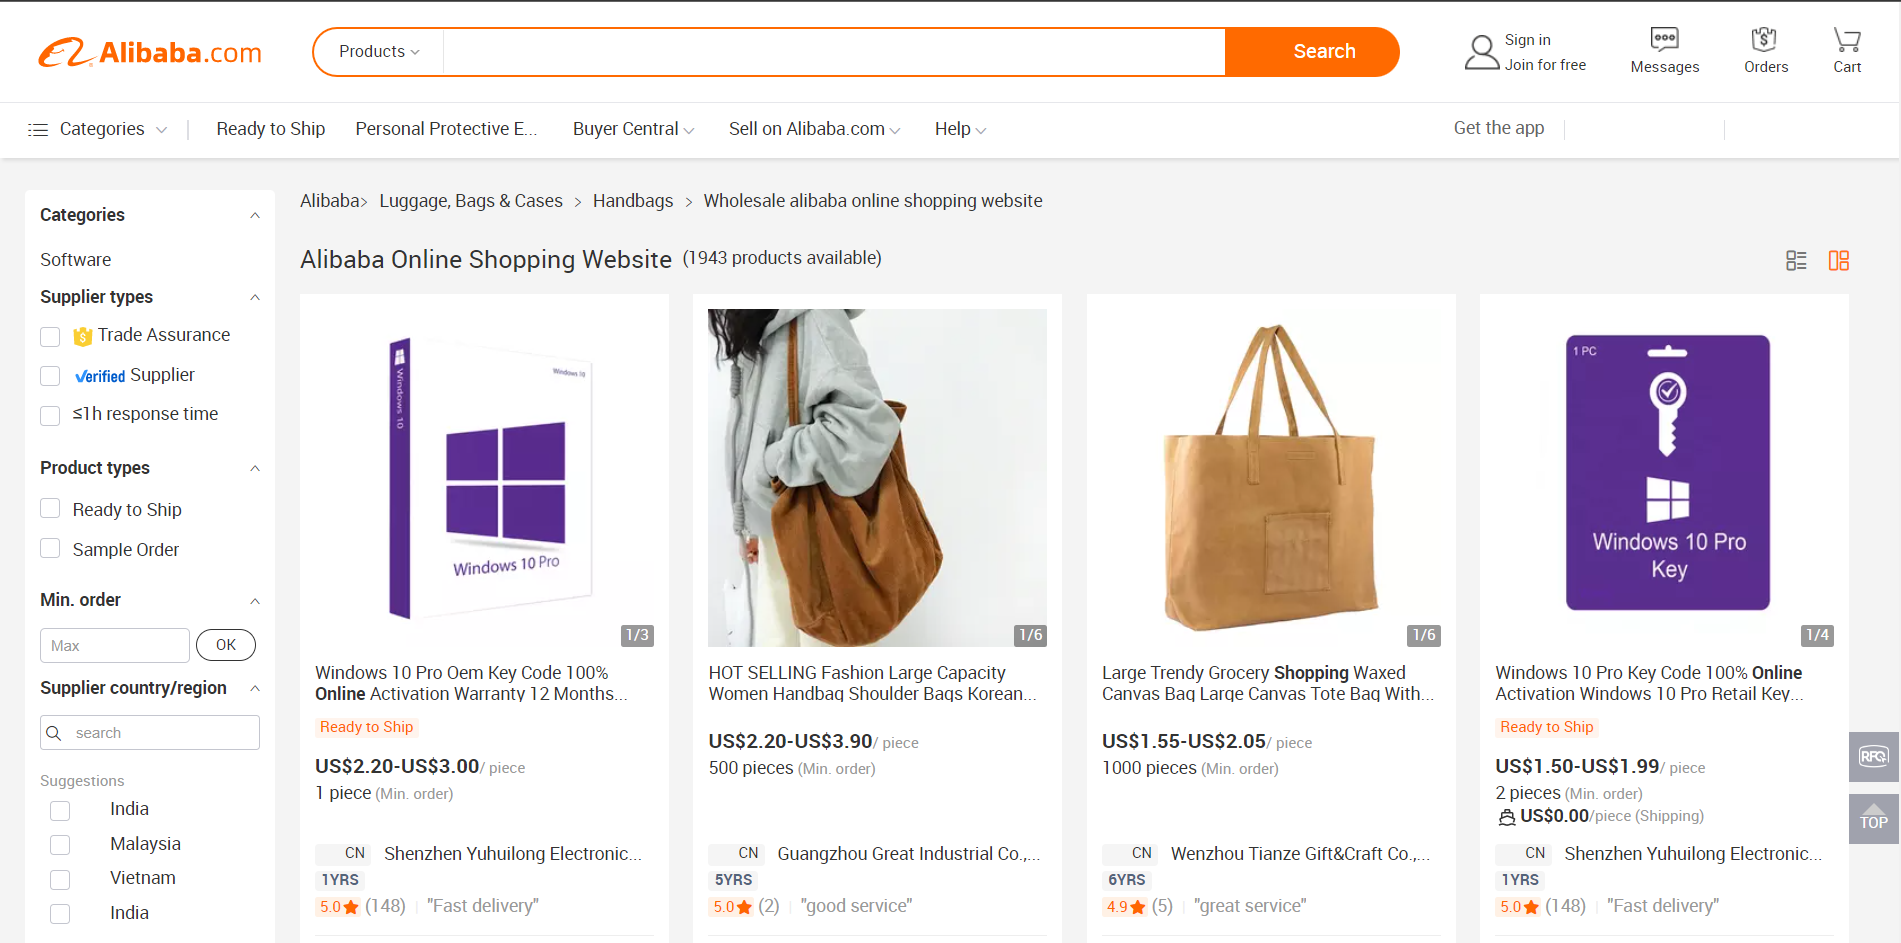Open Guangzhou Great Industrial Co. supplier link
This screenshot has height=943, width=1901.
909,854
